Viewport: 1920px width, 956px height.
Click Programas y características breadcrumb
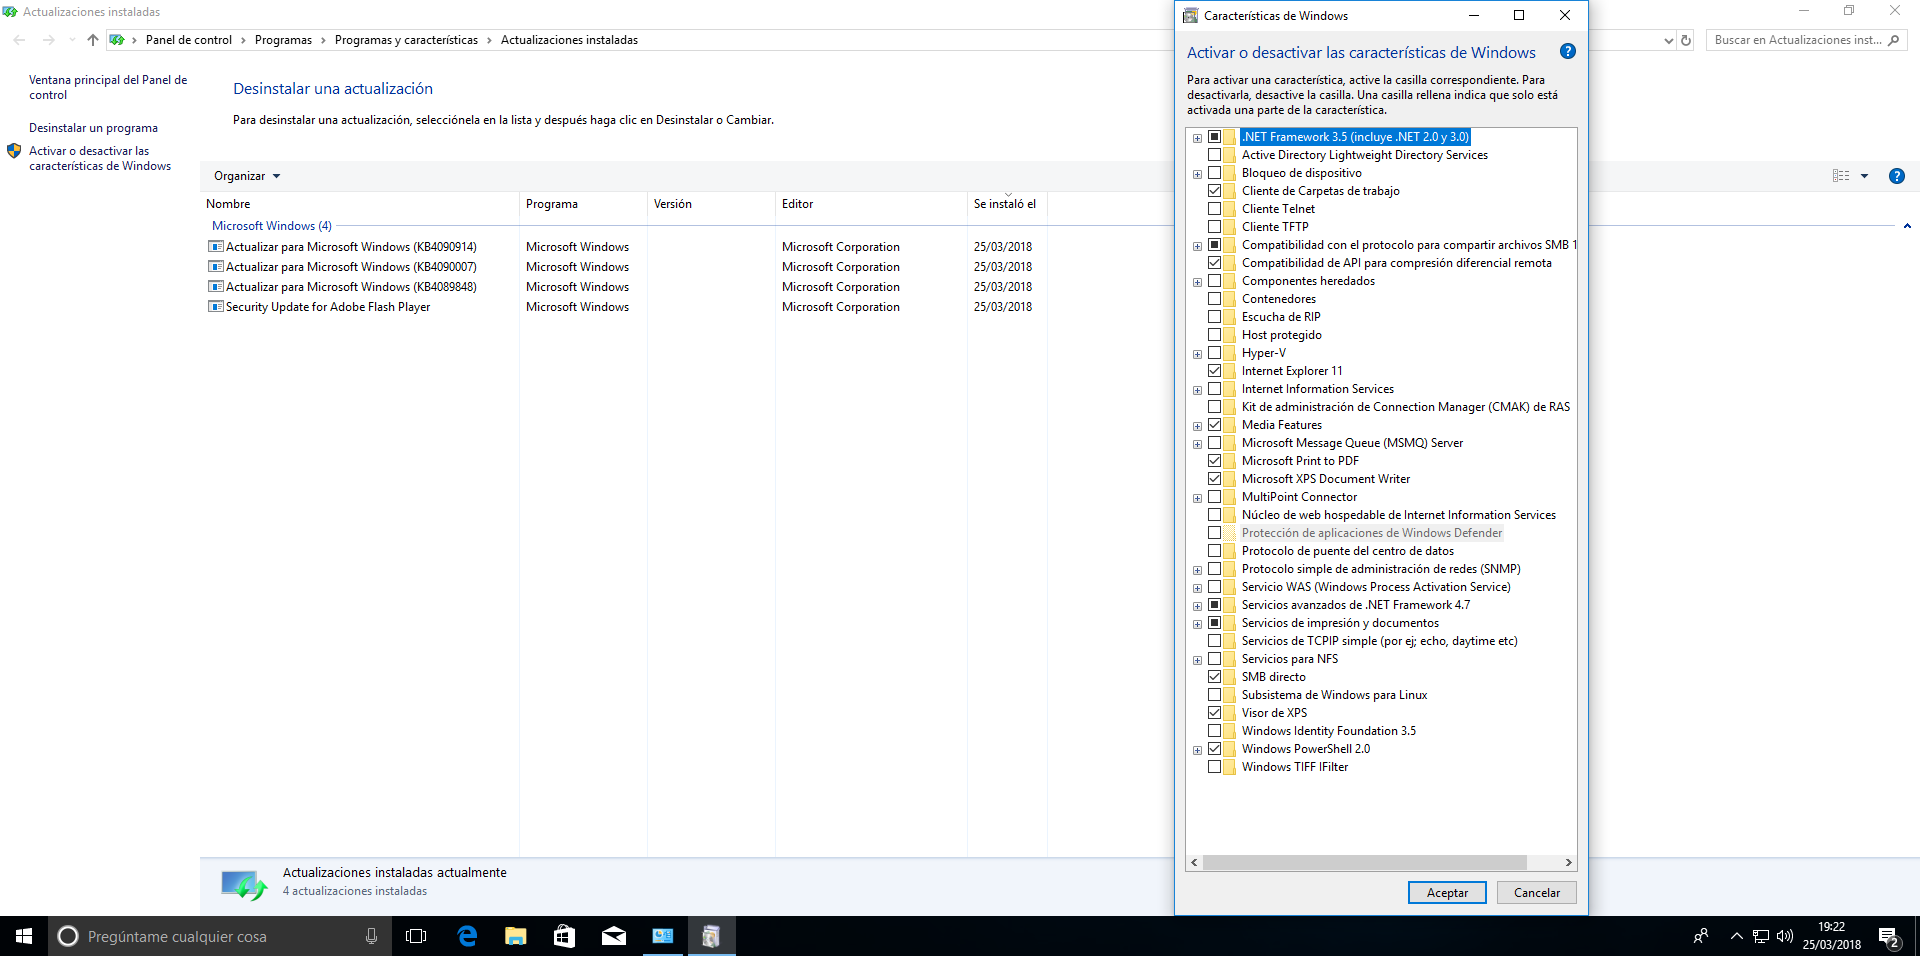point(406,40)
